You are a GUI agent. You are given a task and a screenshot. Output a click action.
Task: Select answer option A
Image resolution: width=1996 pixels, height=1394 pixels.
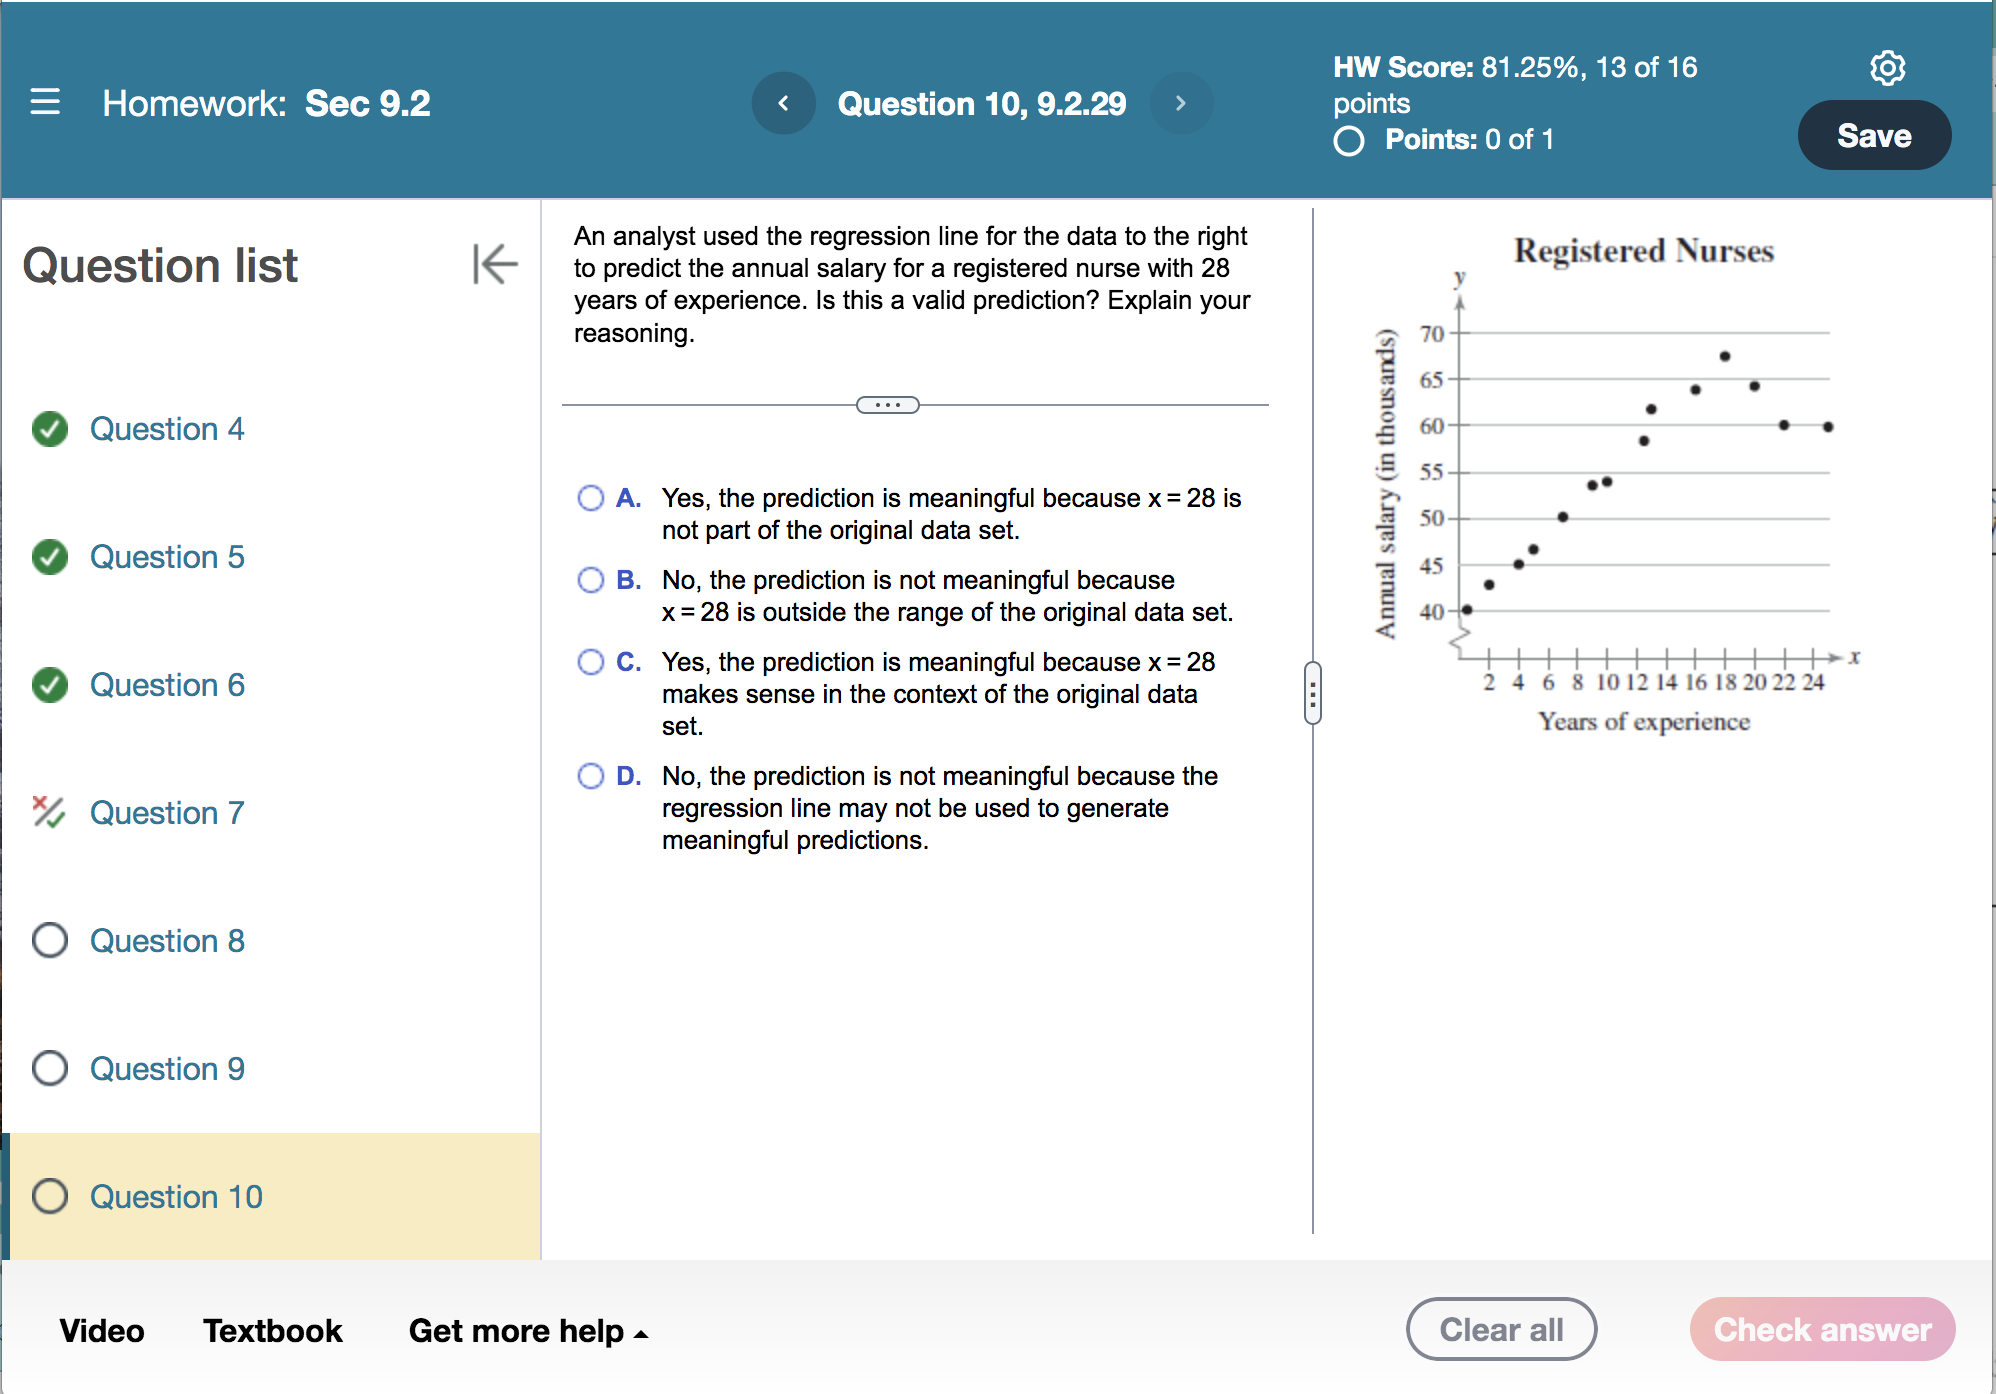click(591, 498)
